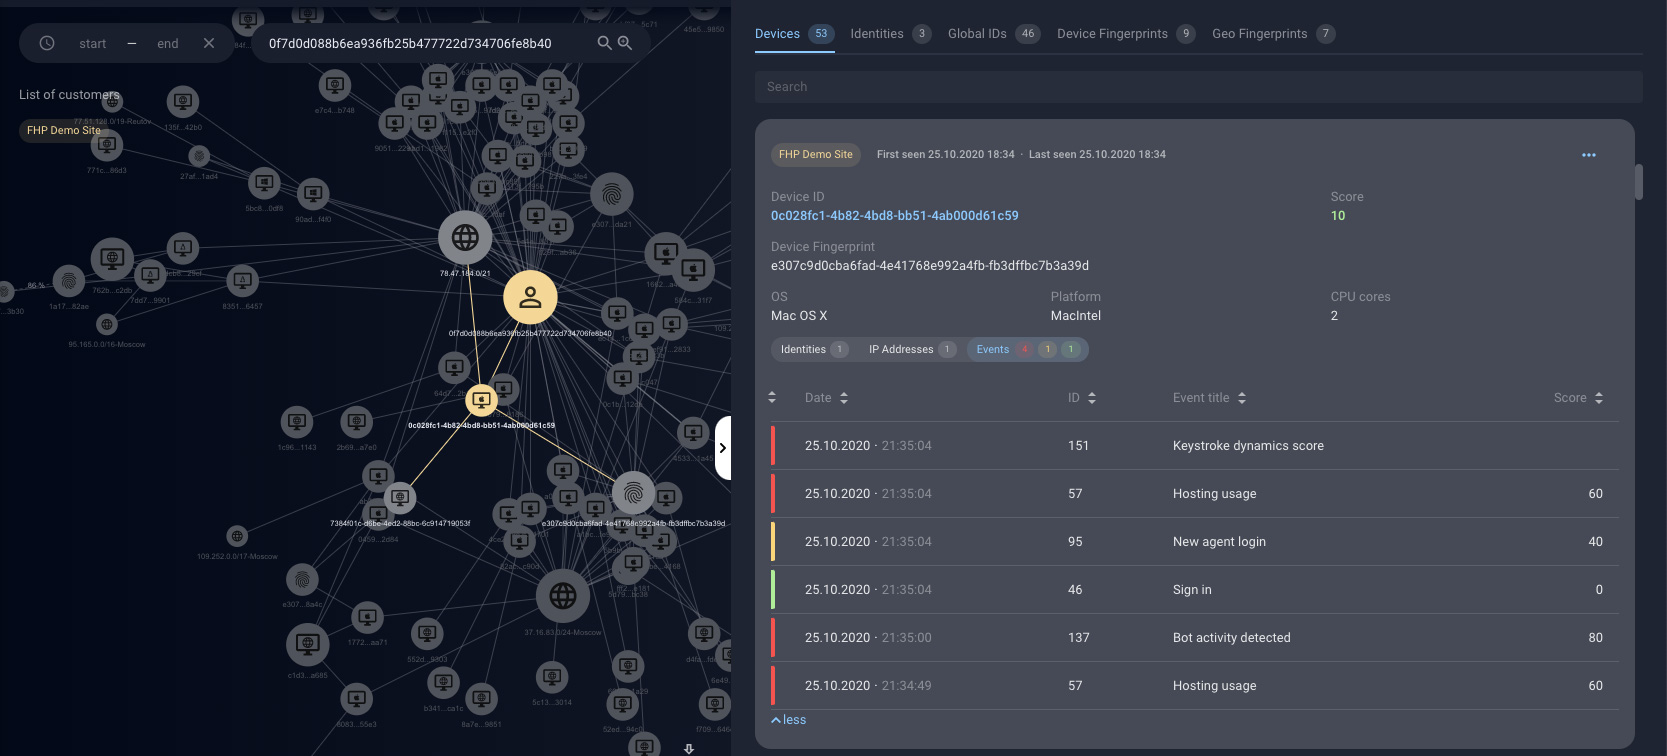Click the magnifier search icon beside hash
The width and height of the screenshot is (1667, 756).
tap(604, 43)
